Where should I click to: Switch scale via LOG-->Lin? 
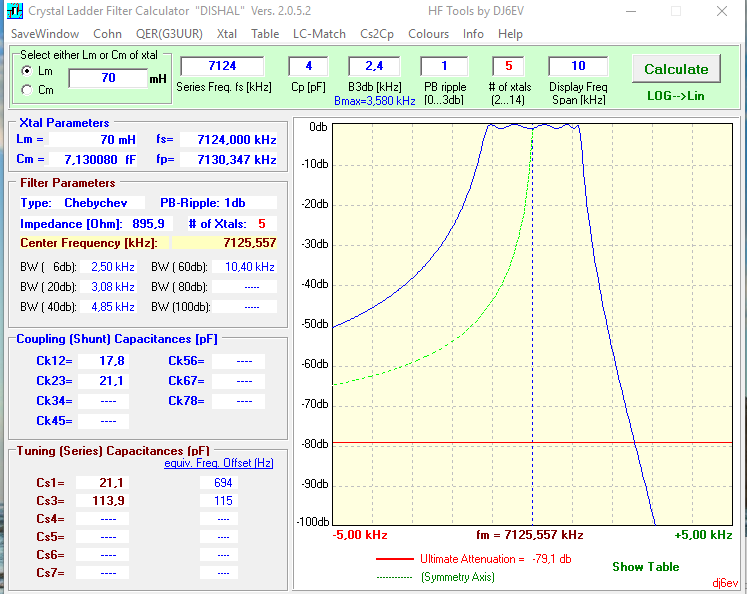point(676,96)
